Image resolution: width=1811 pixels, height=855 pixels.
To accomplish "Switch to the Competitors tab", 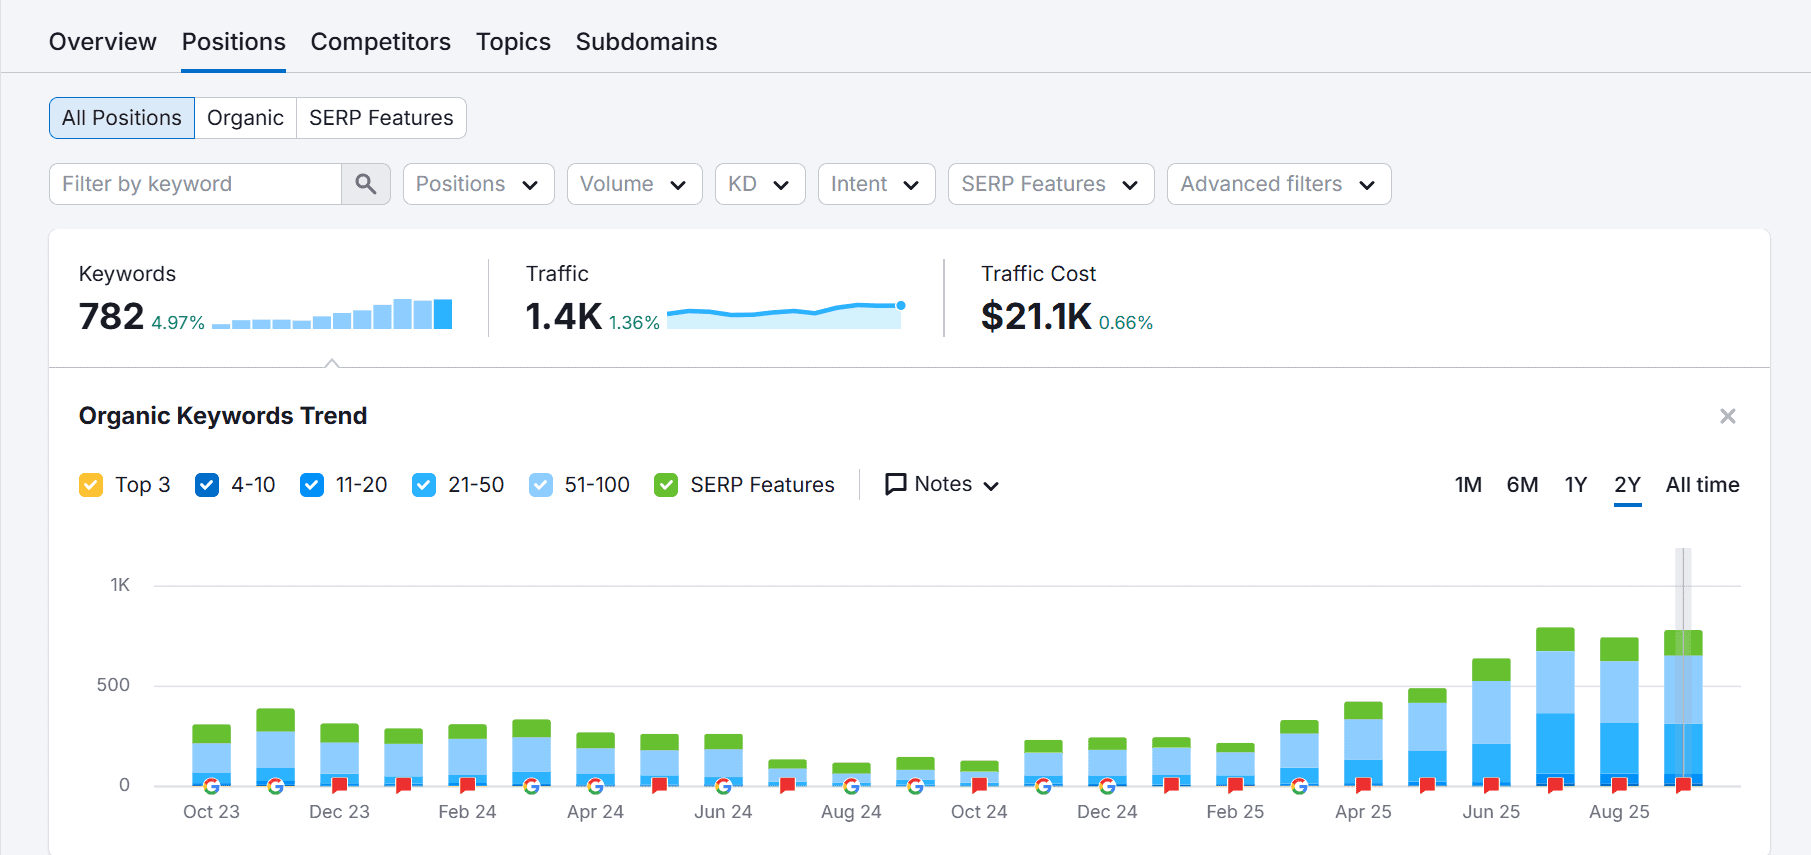I will click(x=380, y=42).
